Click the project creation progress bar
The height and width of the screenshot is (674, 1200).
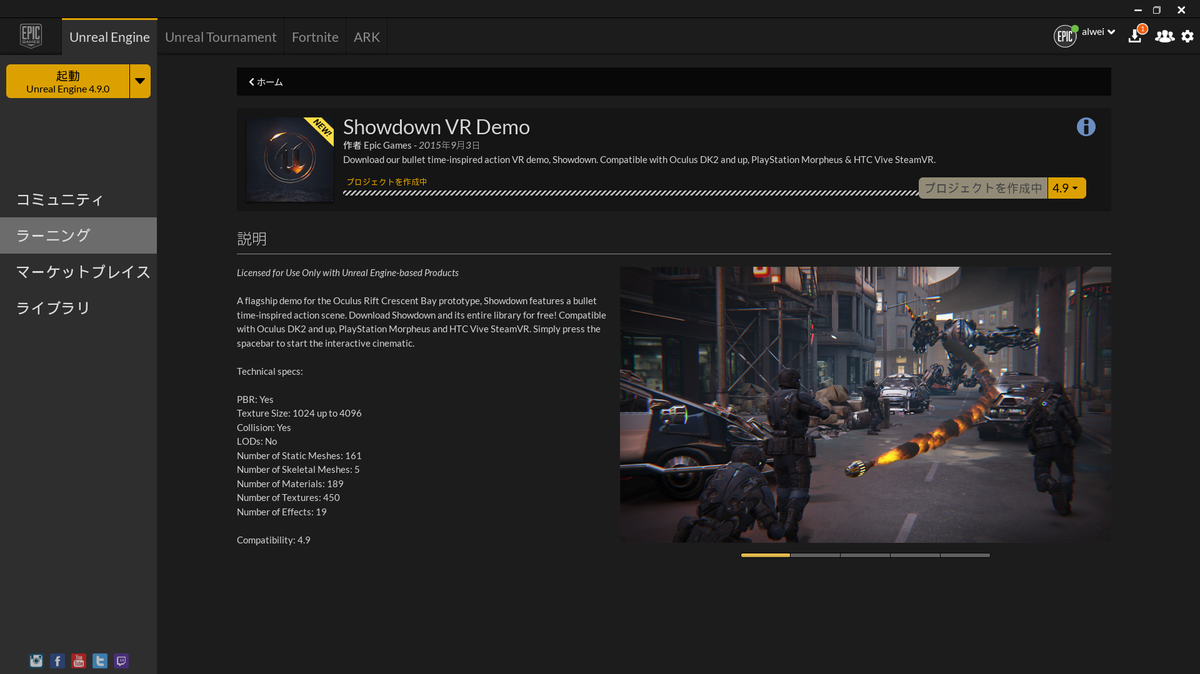coord(630,193)
